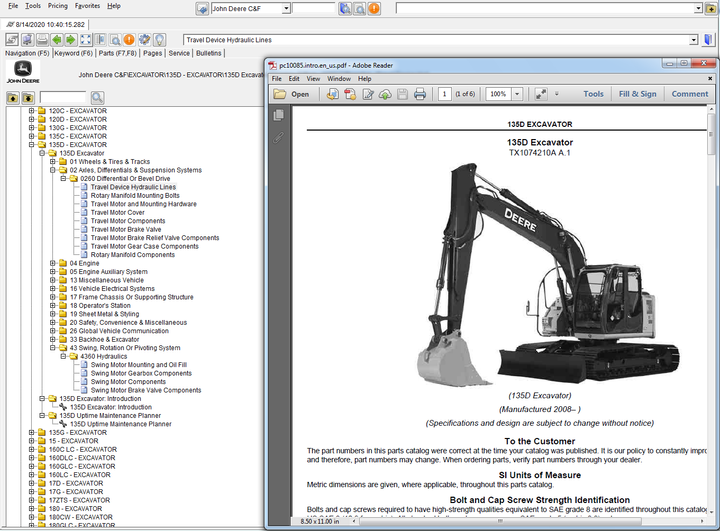Click the orange alert icon in second toolbar

tap(129, 40)
